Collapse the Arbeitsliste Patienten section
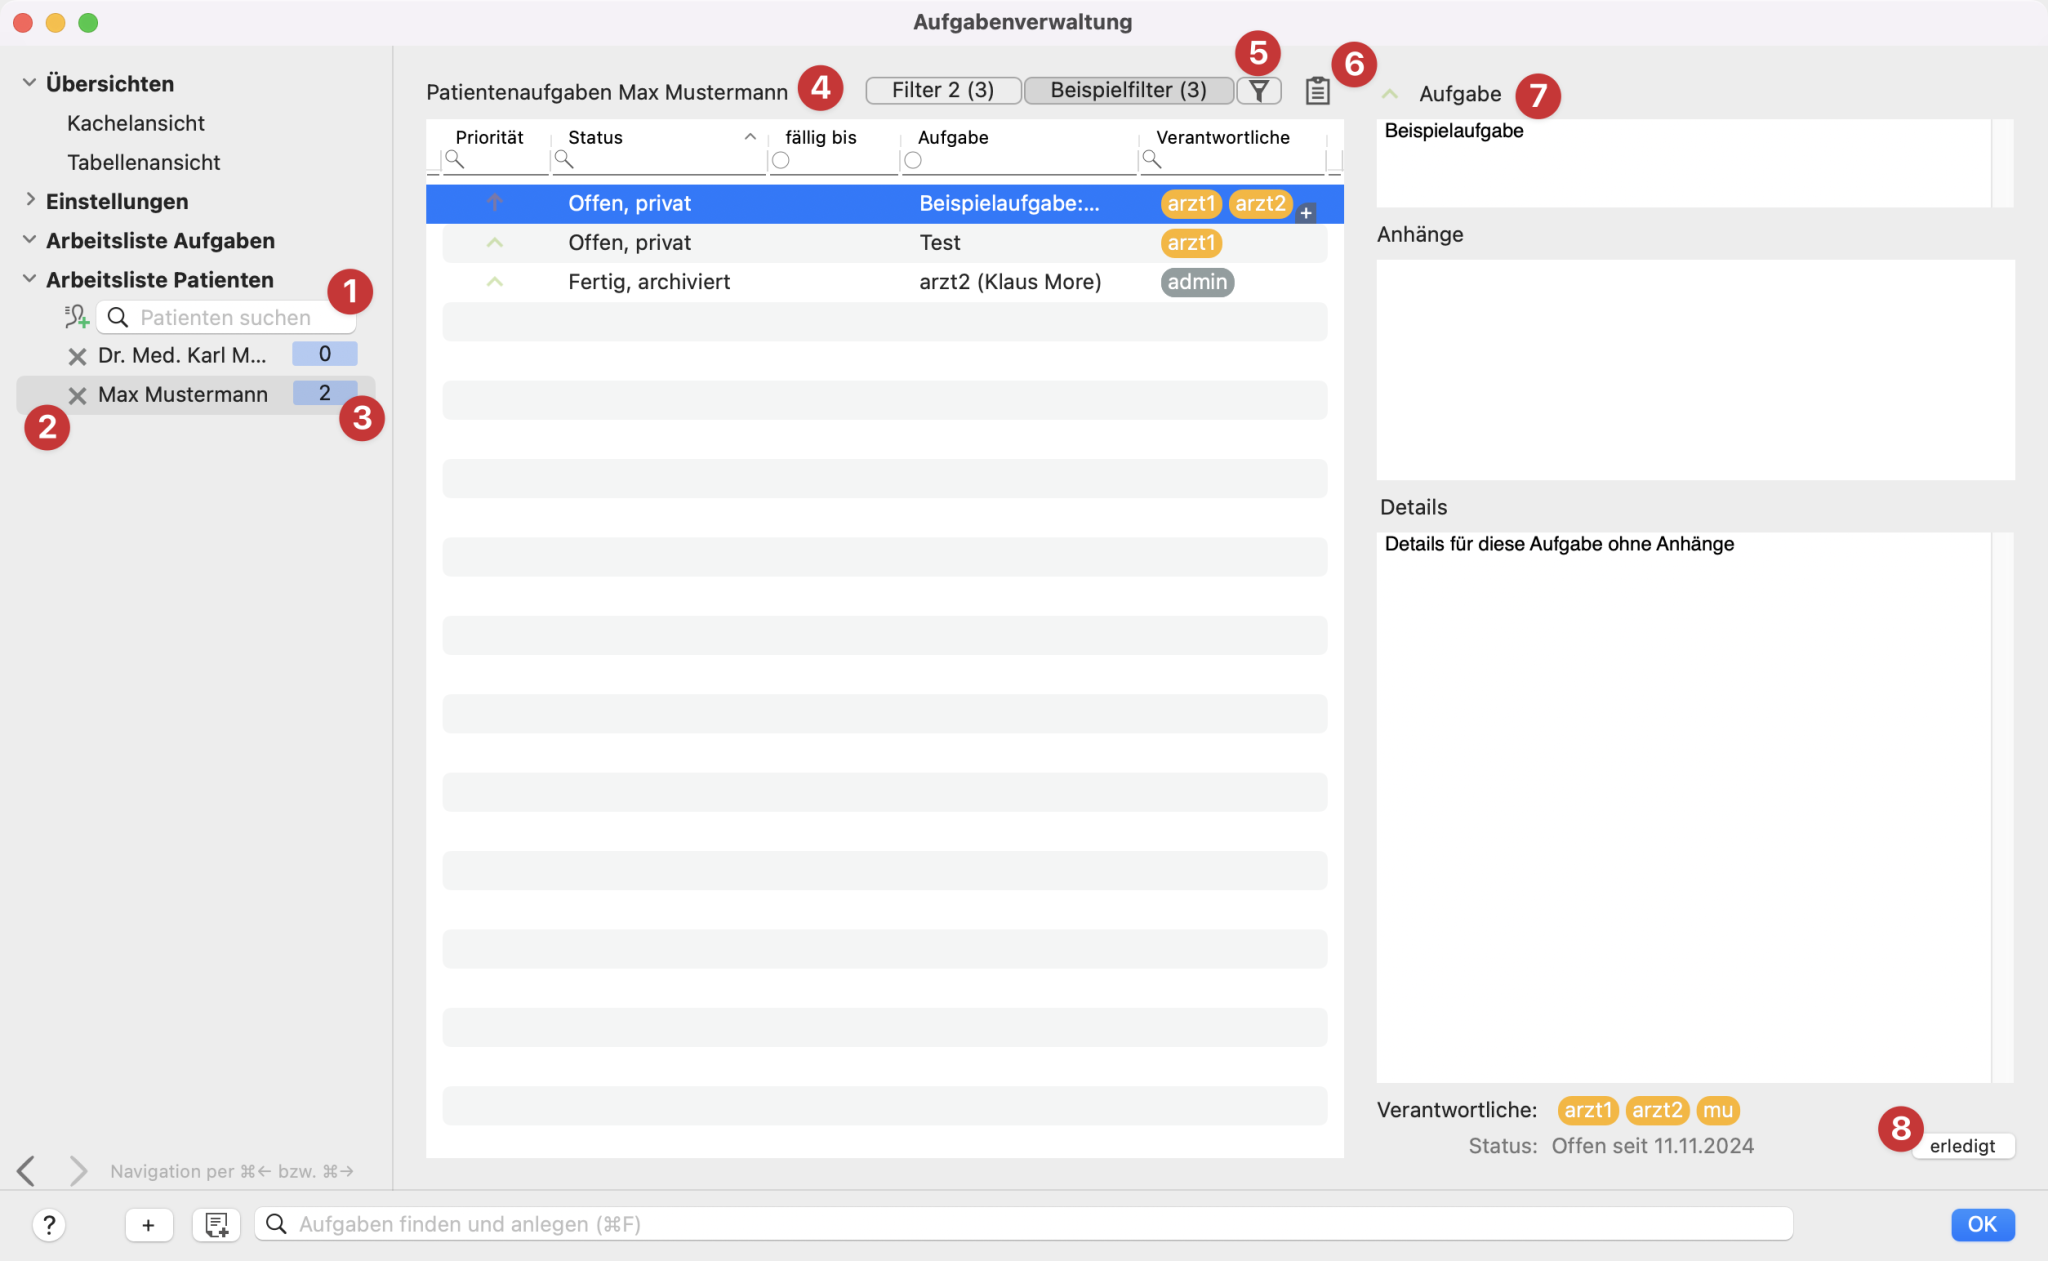The height and width of the screenshot is (1261, 2048). tap(29, 279)
